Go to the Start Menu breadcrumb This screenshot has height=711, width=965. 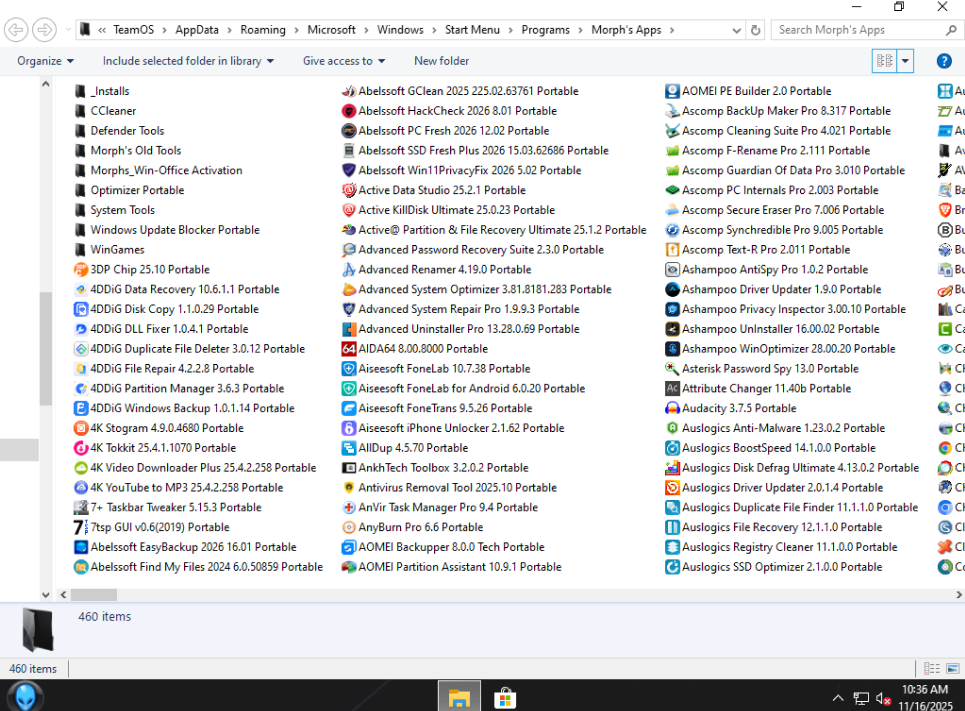point(472,30)
